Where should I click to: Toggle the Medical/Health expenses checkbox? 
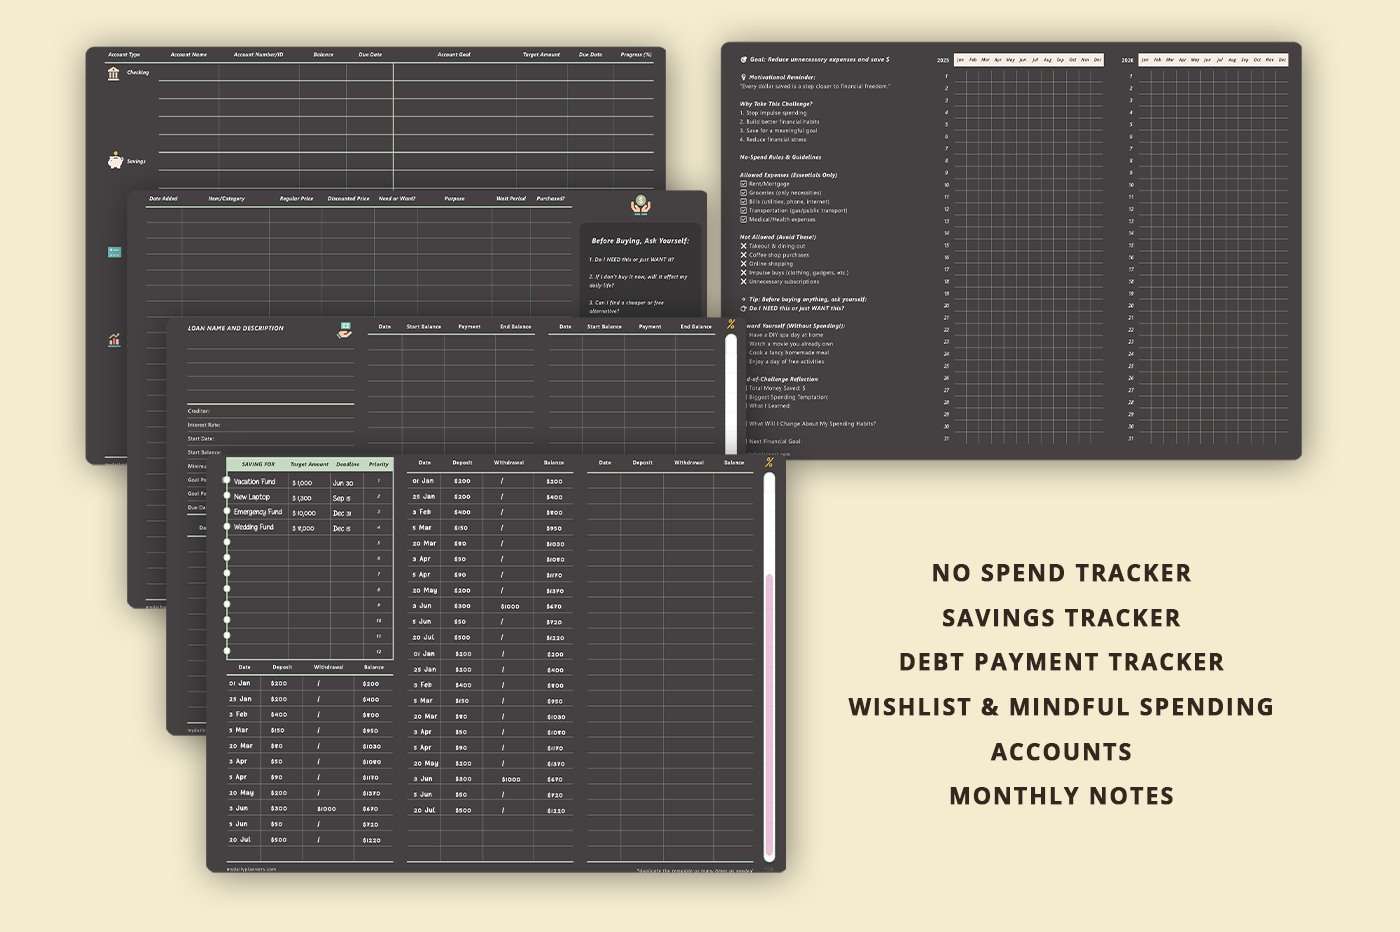[x=743, y=220]
